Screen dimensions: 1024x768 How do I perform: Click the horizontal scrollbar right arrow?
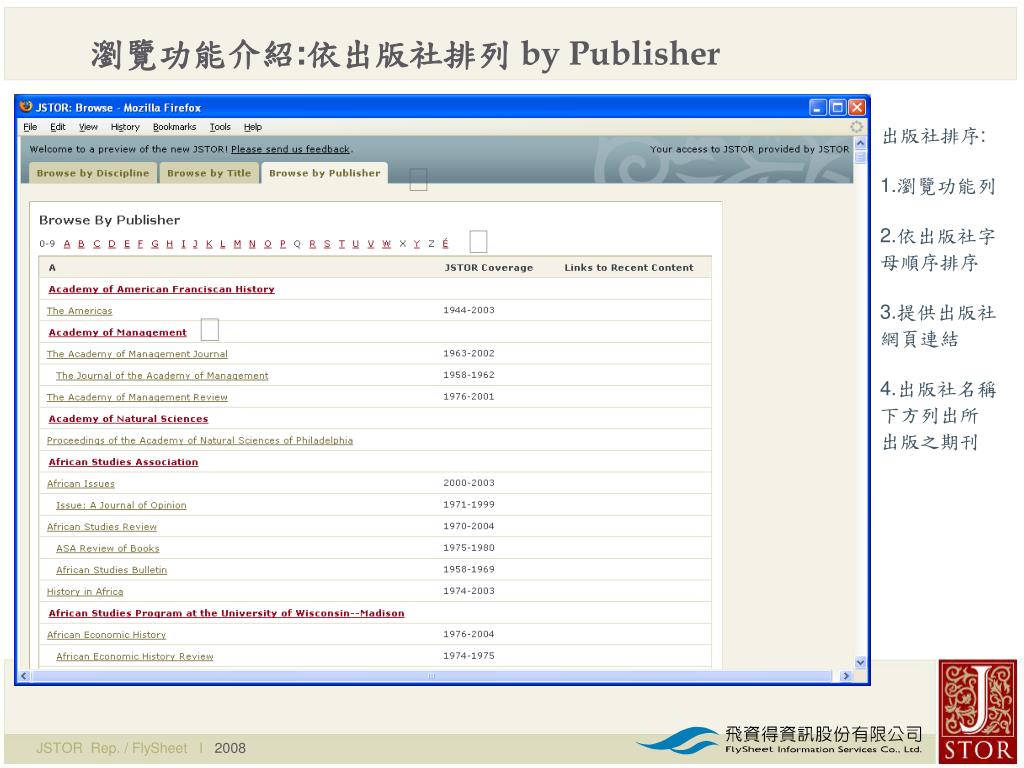point(846,676)
